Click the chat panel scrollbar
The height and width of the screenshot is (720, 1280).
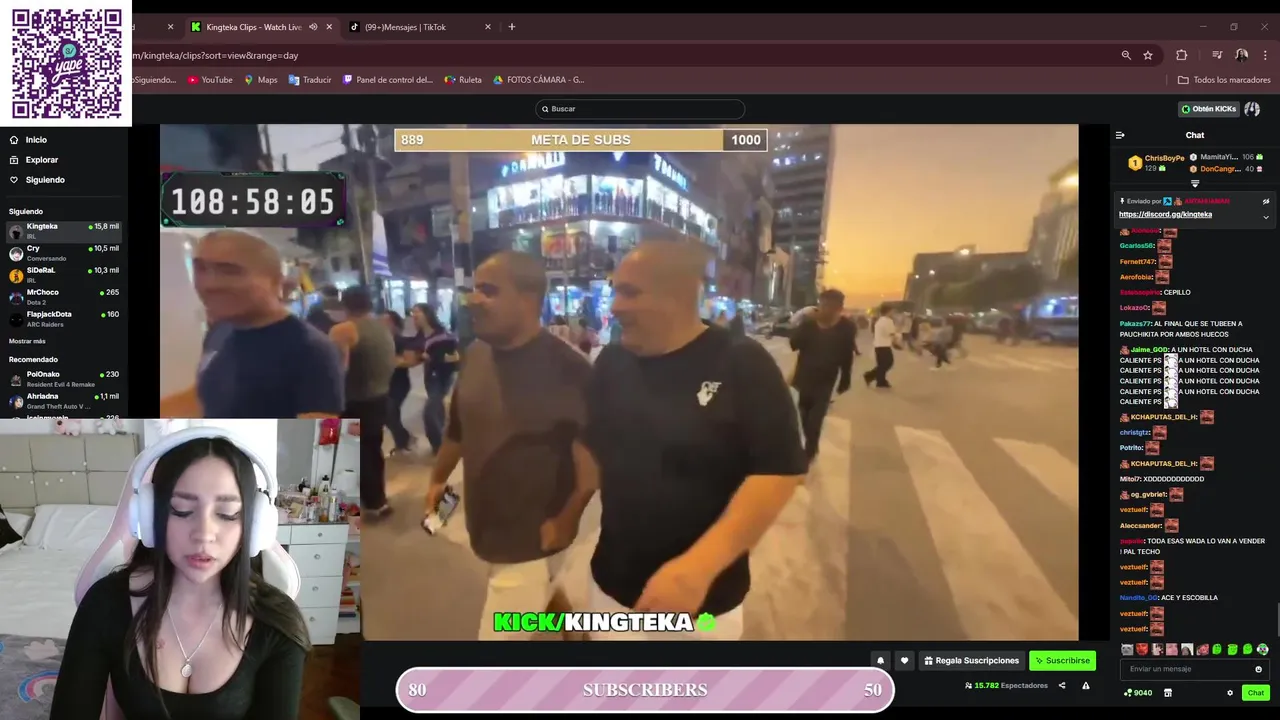pos(1277,618)
